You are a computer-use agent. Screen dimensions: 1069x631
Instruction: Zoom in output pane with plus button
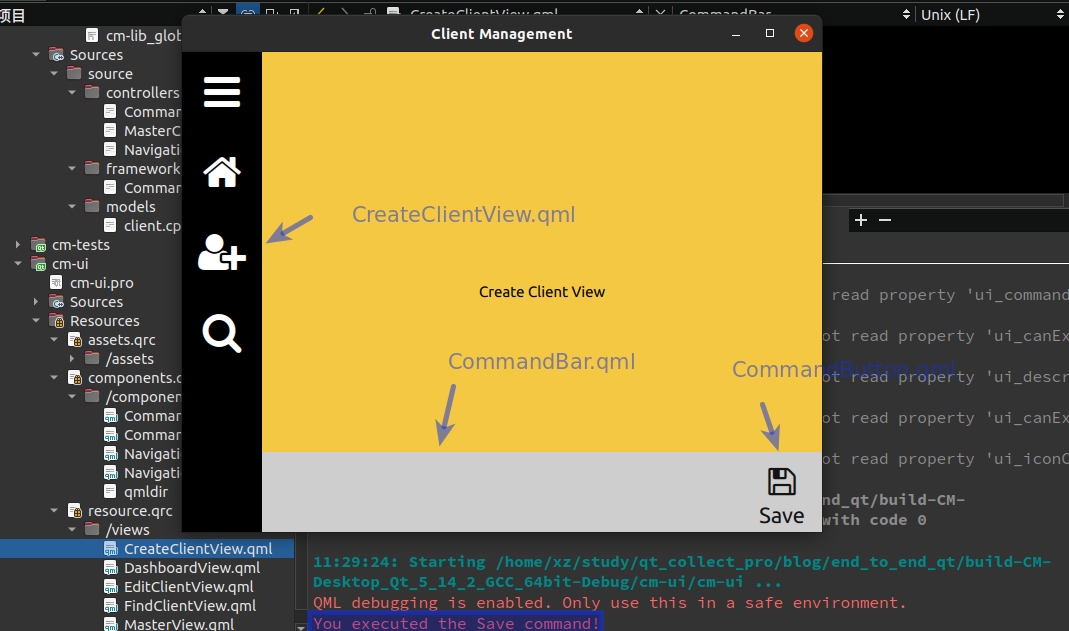click(x=861, y=220)
